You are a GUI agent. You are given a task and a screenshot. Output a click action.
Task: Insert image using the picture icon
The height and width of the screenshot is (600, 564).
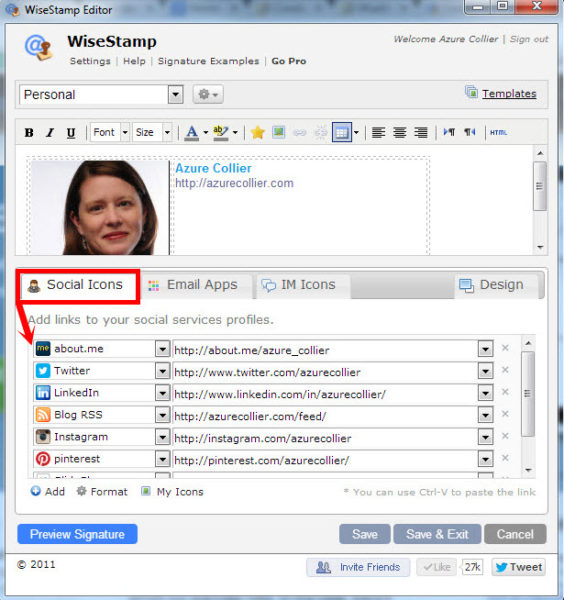(279, 132)
